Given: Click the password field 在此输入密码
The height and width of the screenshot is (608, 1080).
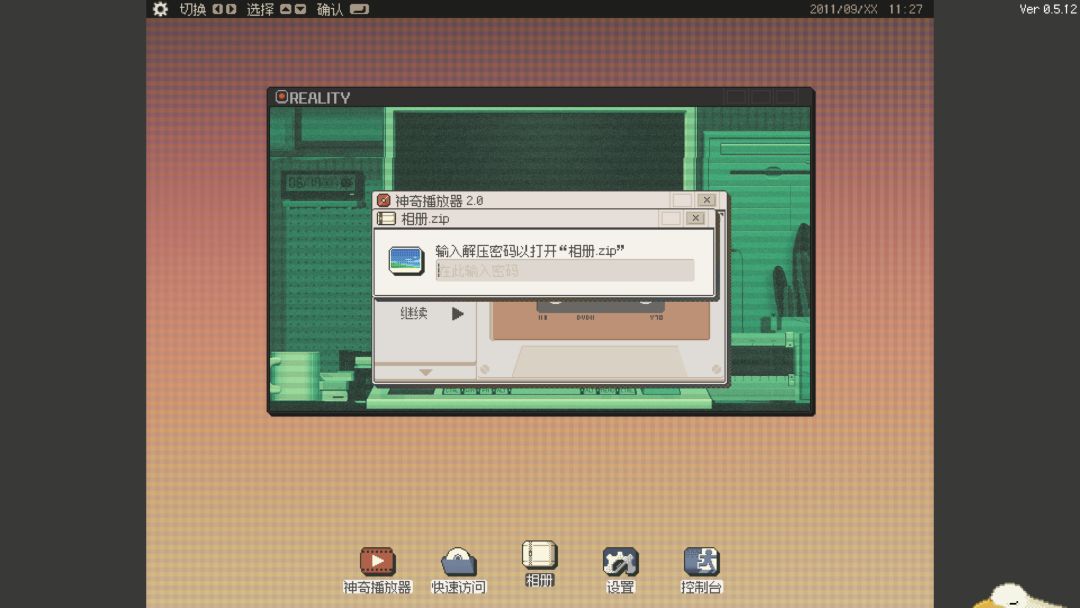Looking at the screenshot, I should [x=564, y=271].
